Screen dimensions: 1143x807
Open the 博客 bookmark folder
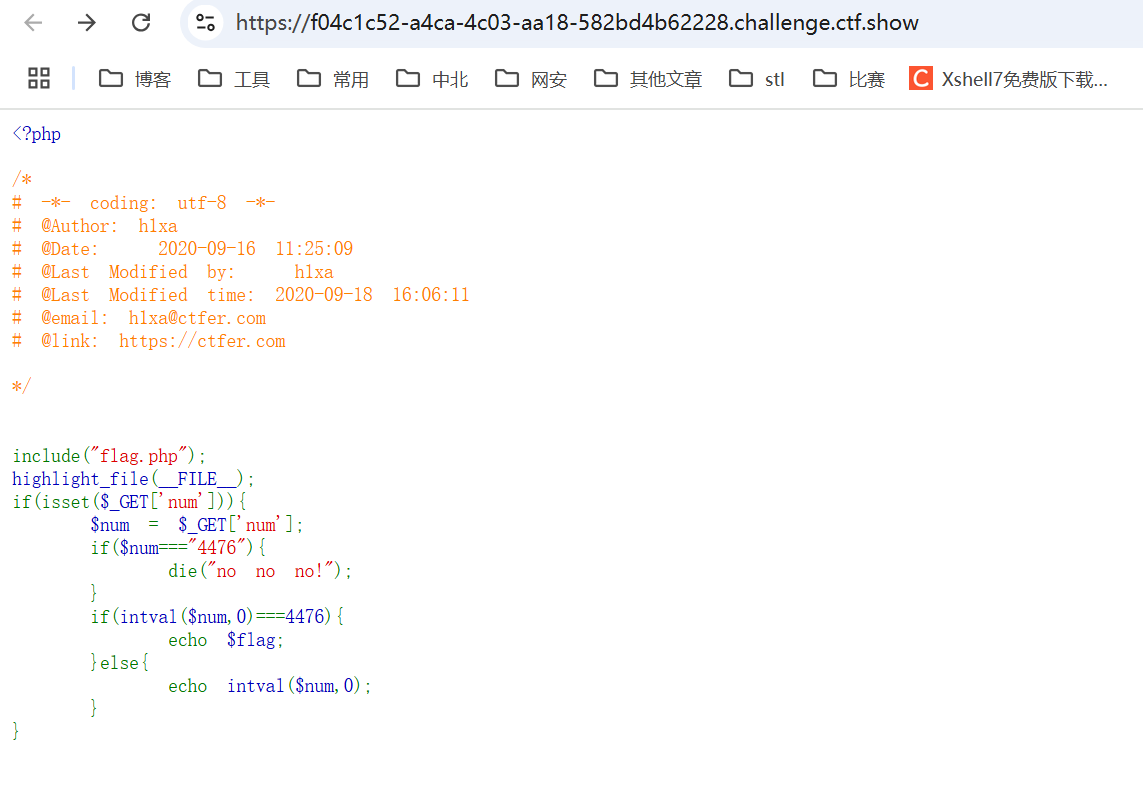point(135,79)
